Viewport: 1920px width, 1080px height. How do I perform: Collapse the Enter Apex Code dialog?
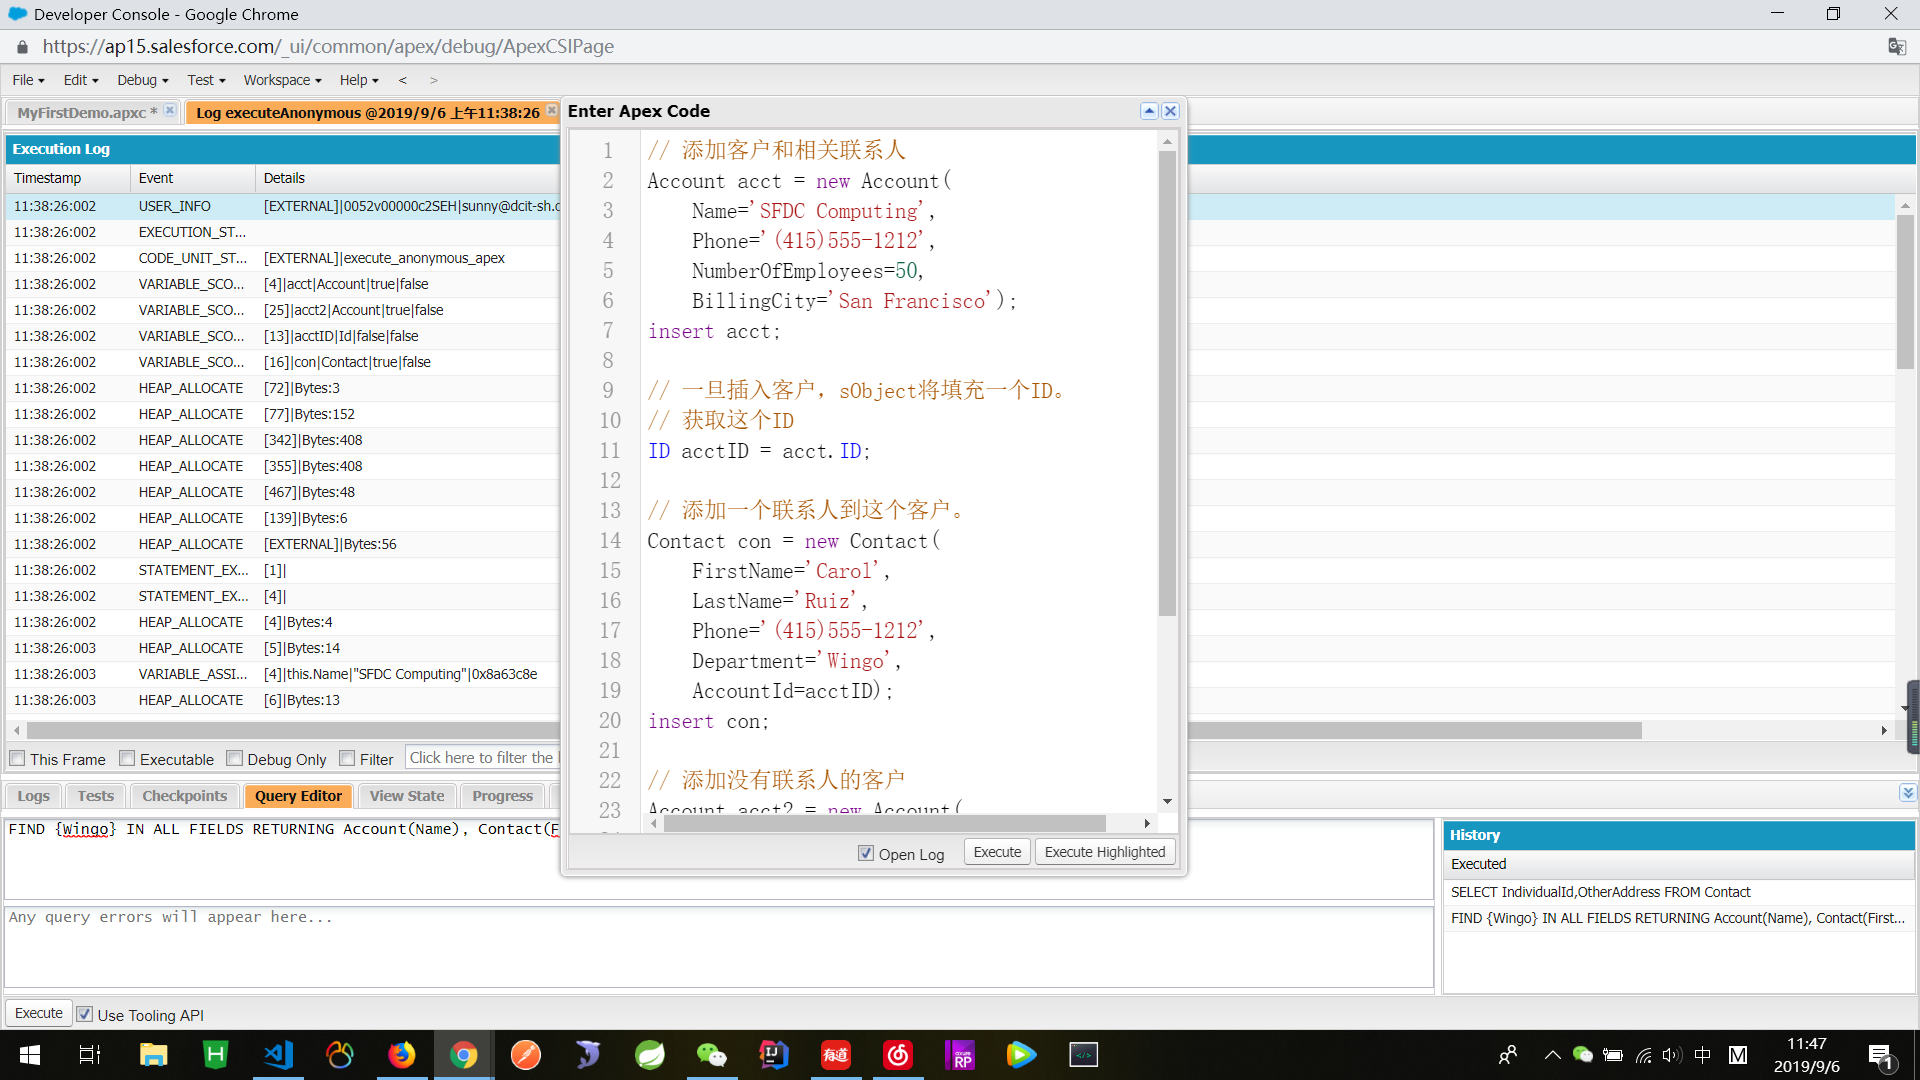coord(1149,111)
